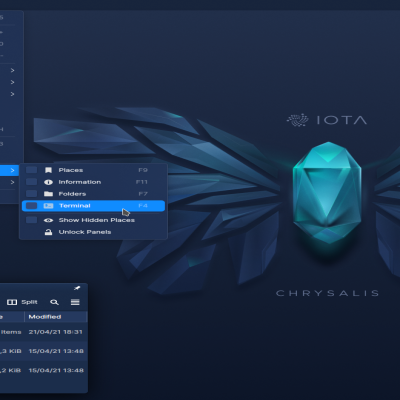The height and width of the screenshot is (400, 400).
Task: Click the F9 shortcut text
Action: [143, 170]
